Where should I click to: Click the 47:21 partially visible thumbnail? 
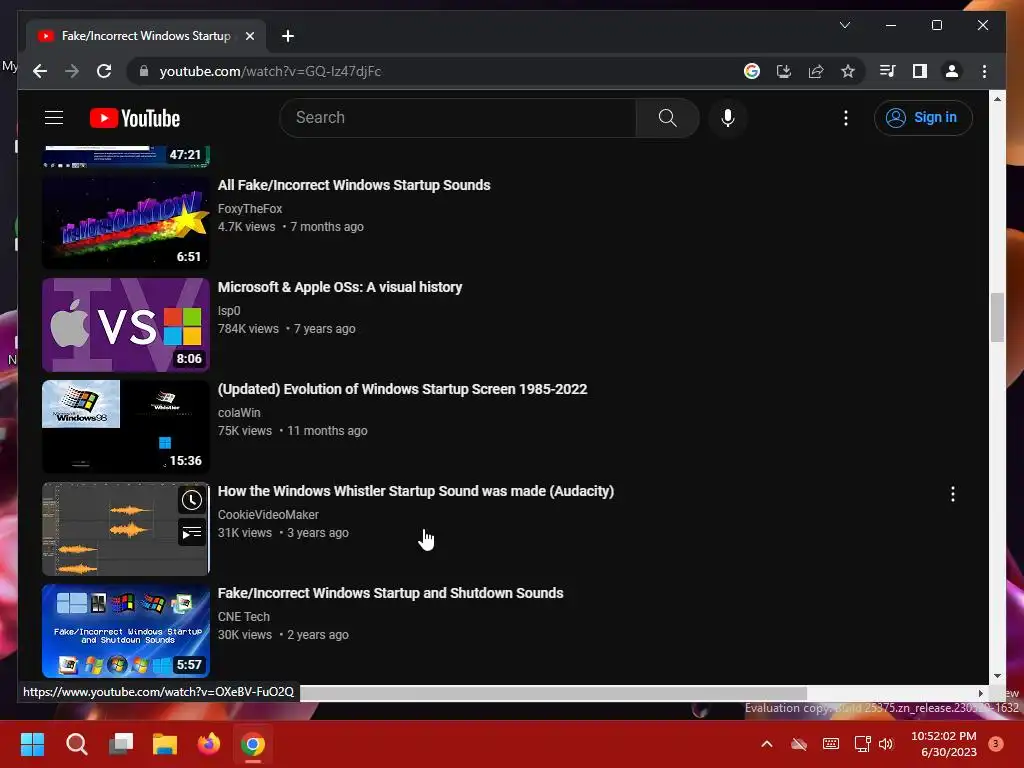(126, 157)
